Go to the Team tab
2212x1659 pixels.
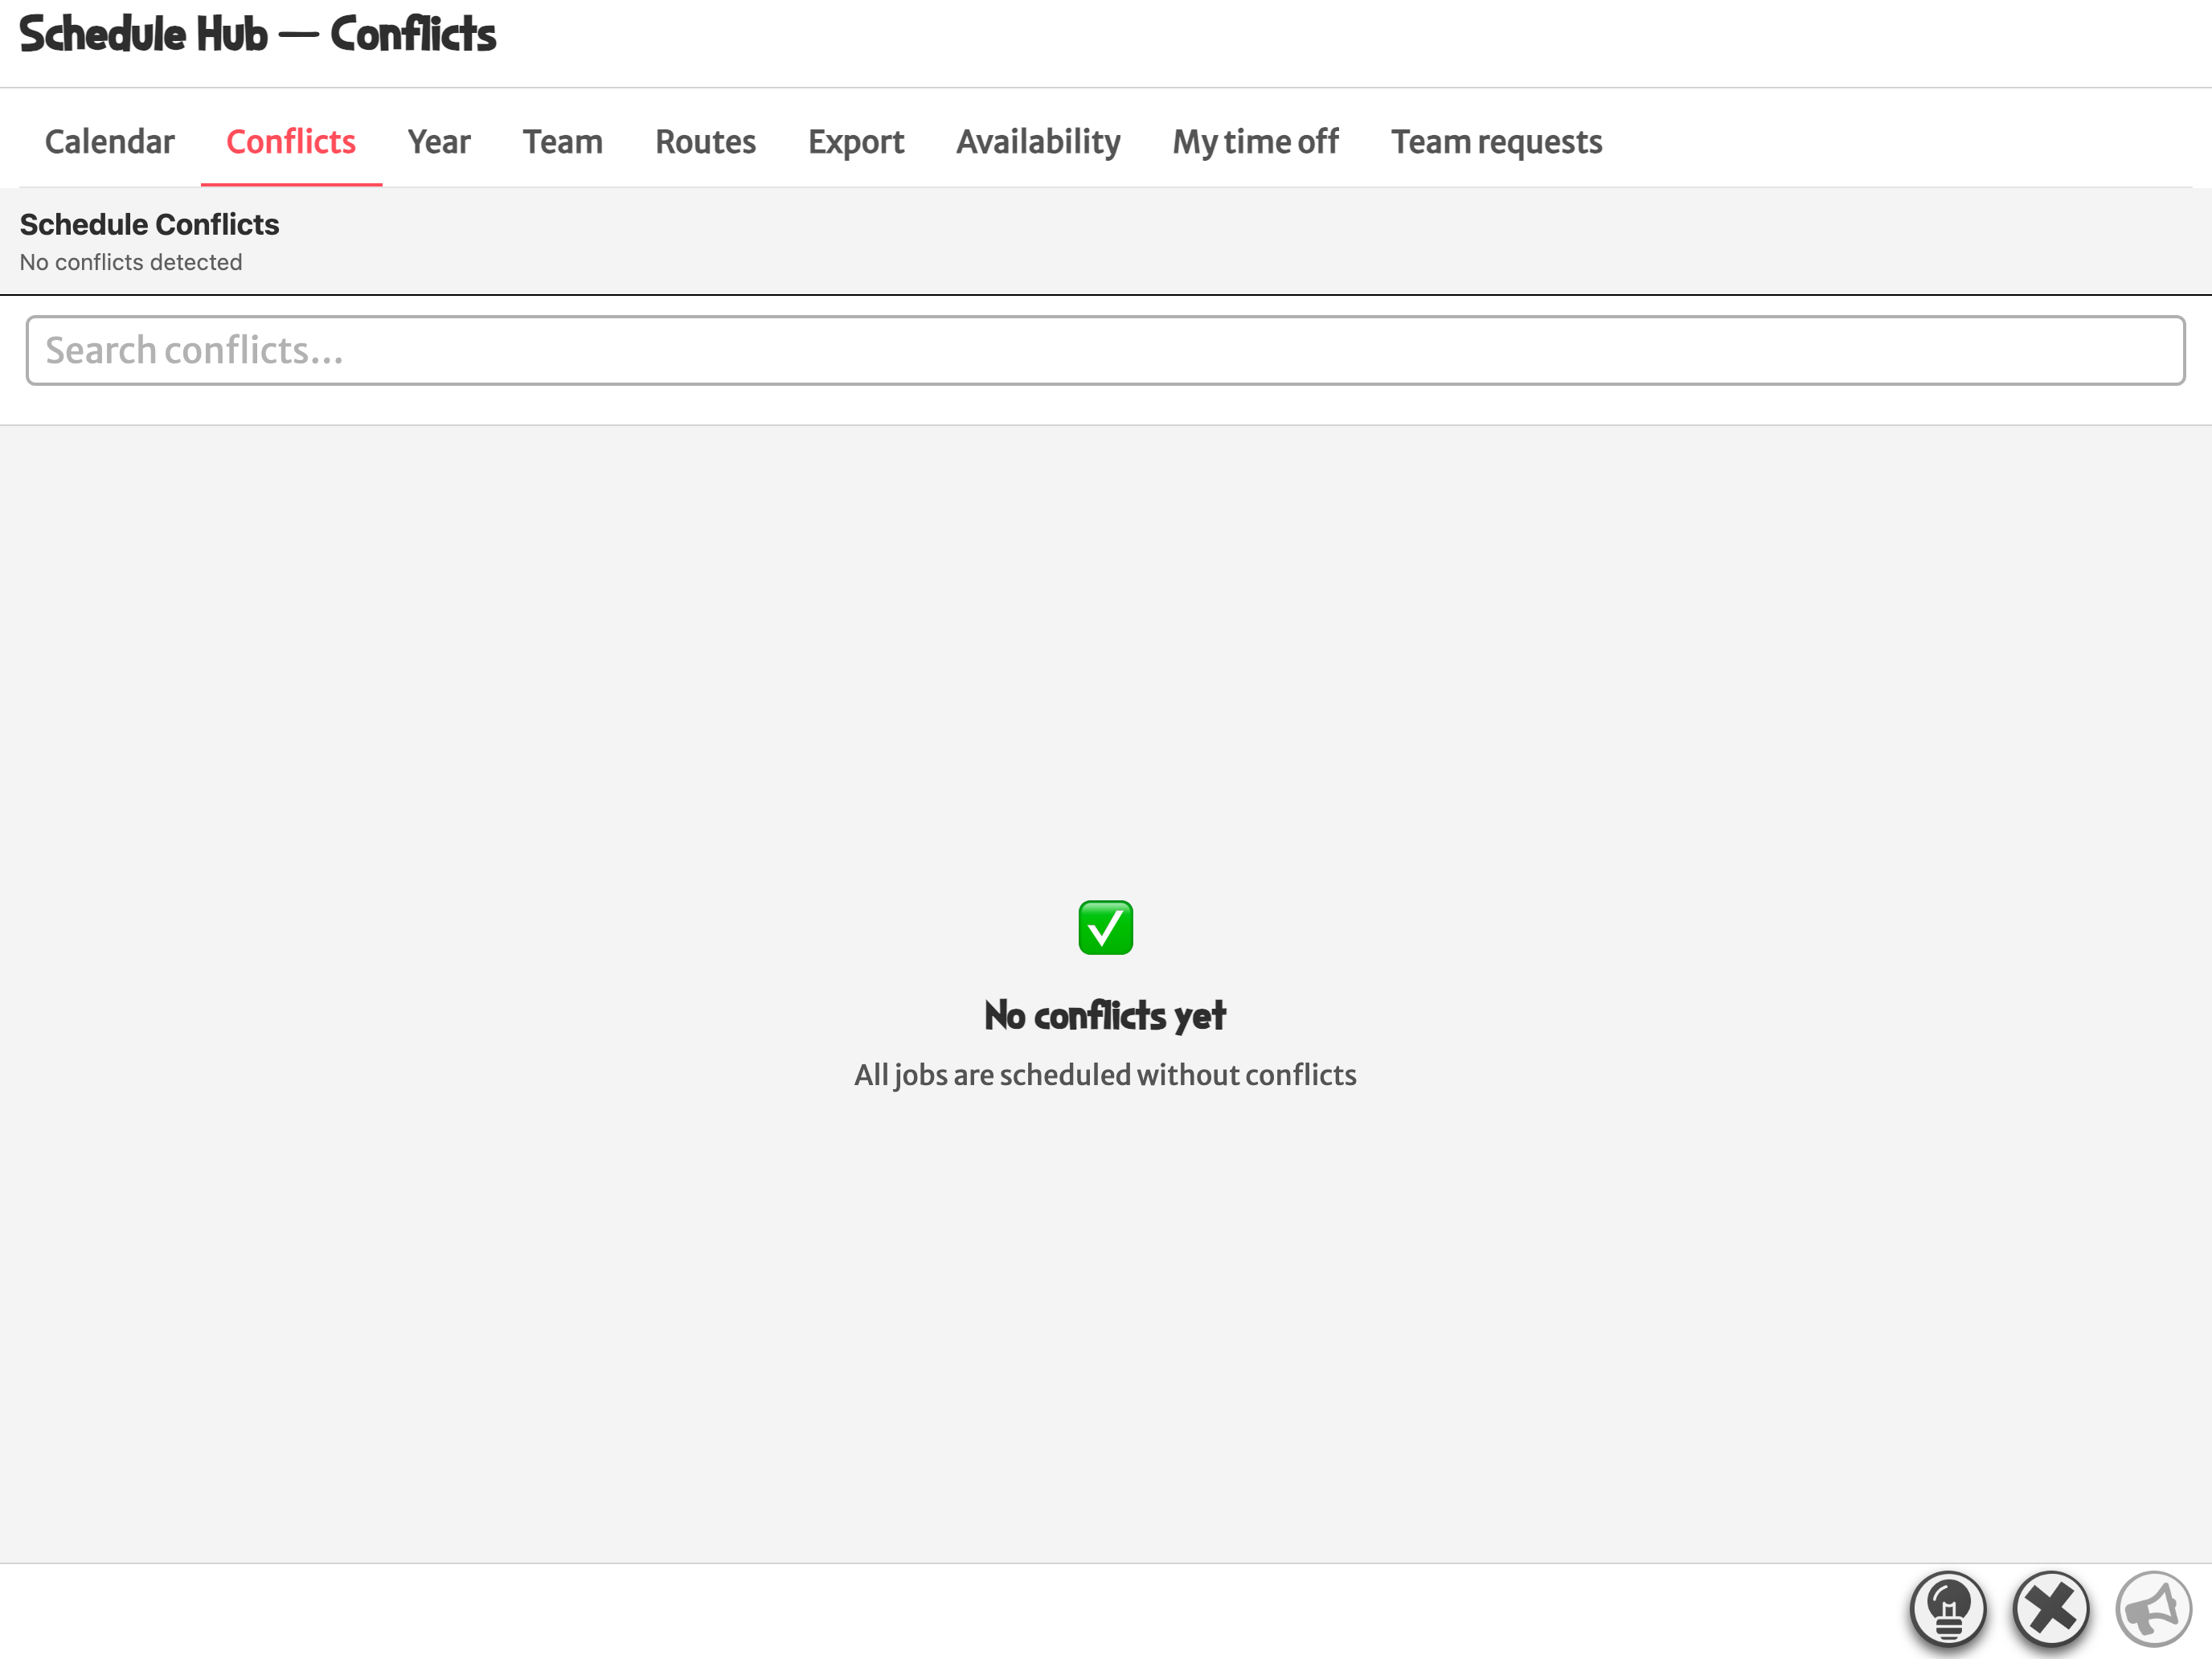pos(563,142)
